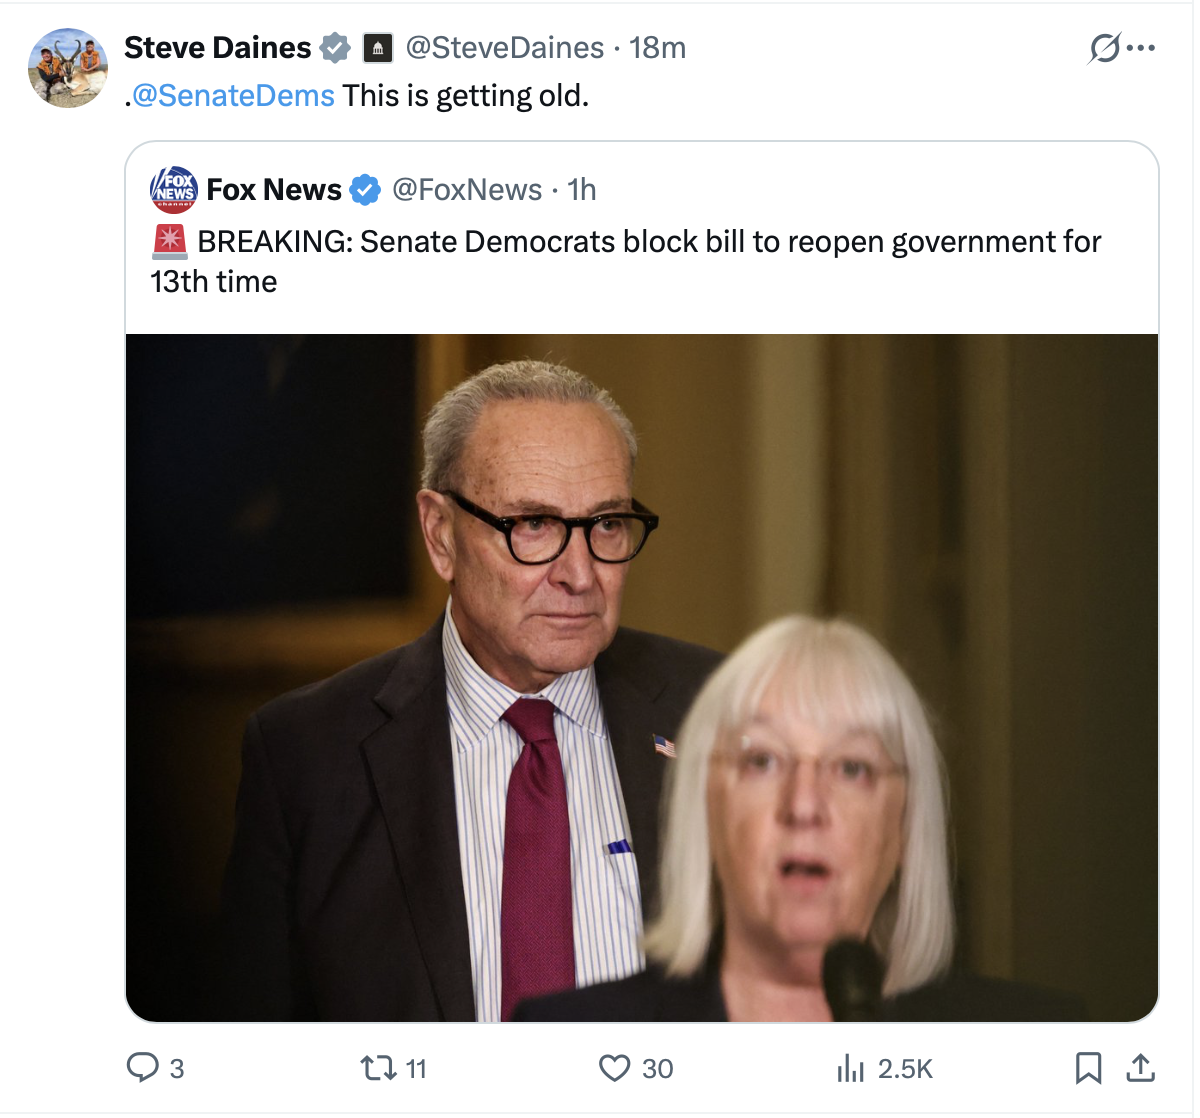Click the government affiliation building badge
Image resolution: width=1200 pixels, height=1118 pixels.
point(376,48)
